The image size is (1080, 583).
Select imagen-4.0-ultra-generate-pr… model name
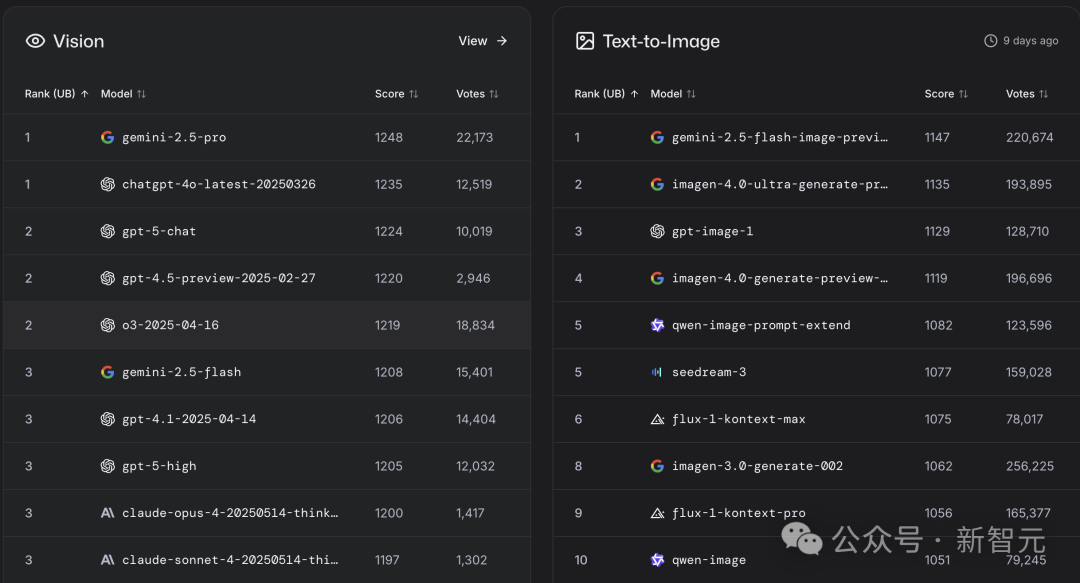click(x=780, y=184)
